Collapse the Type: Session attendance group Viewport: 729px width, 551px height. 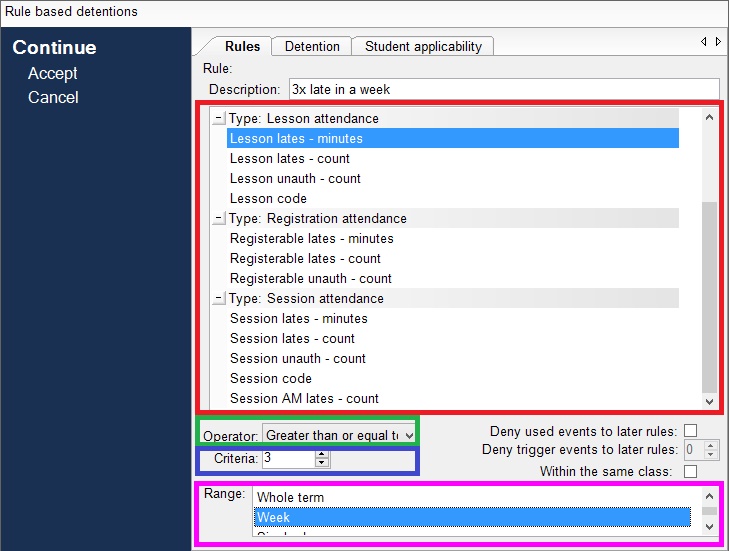coord(219,299)
